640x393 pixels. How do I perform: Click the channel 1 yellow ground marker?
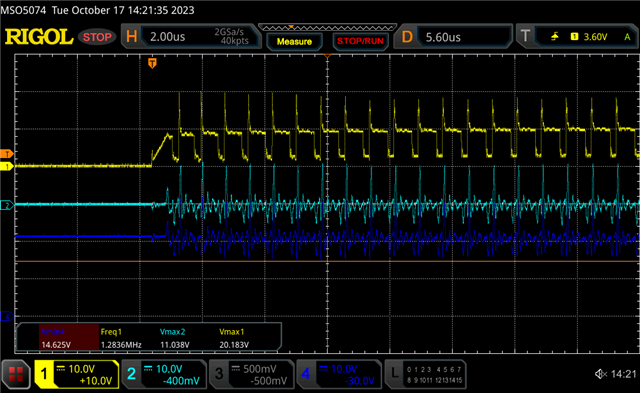pos(7,167)
